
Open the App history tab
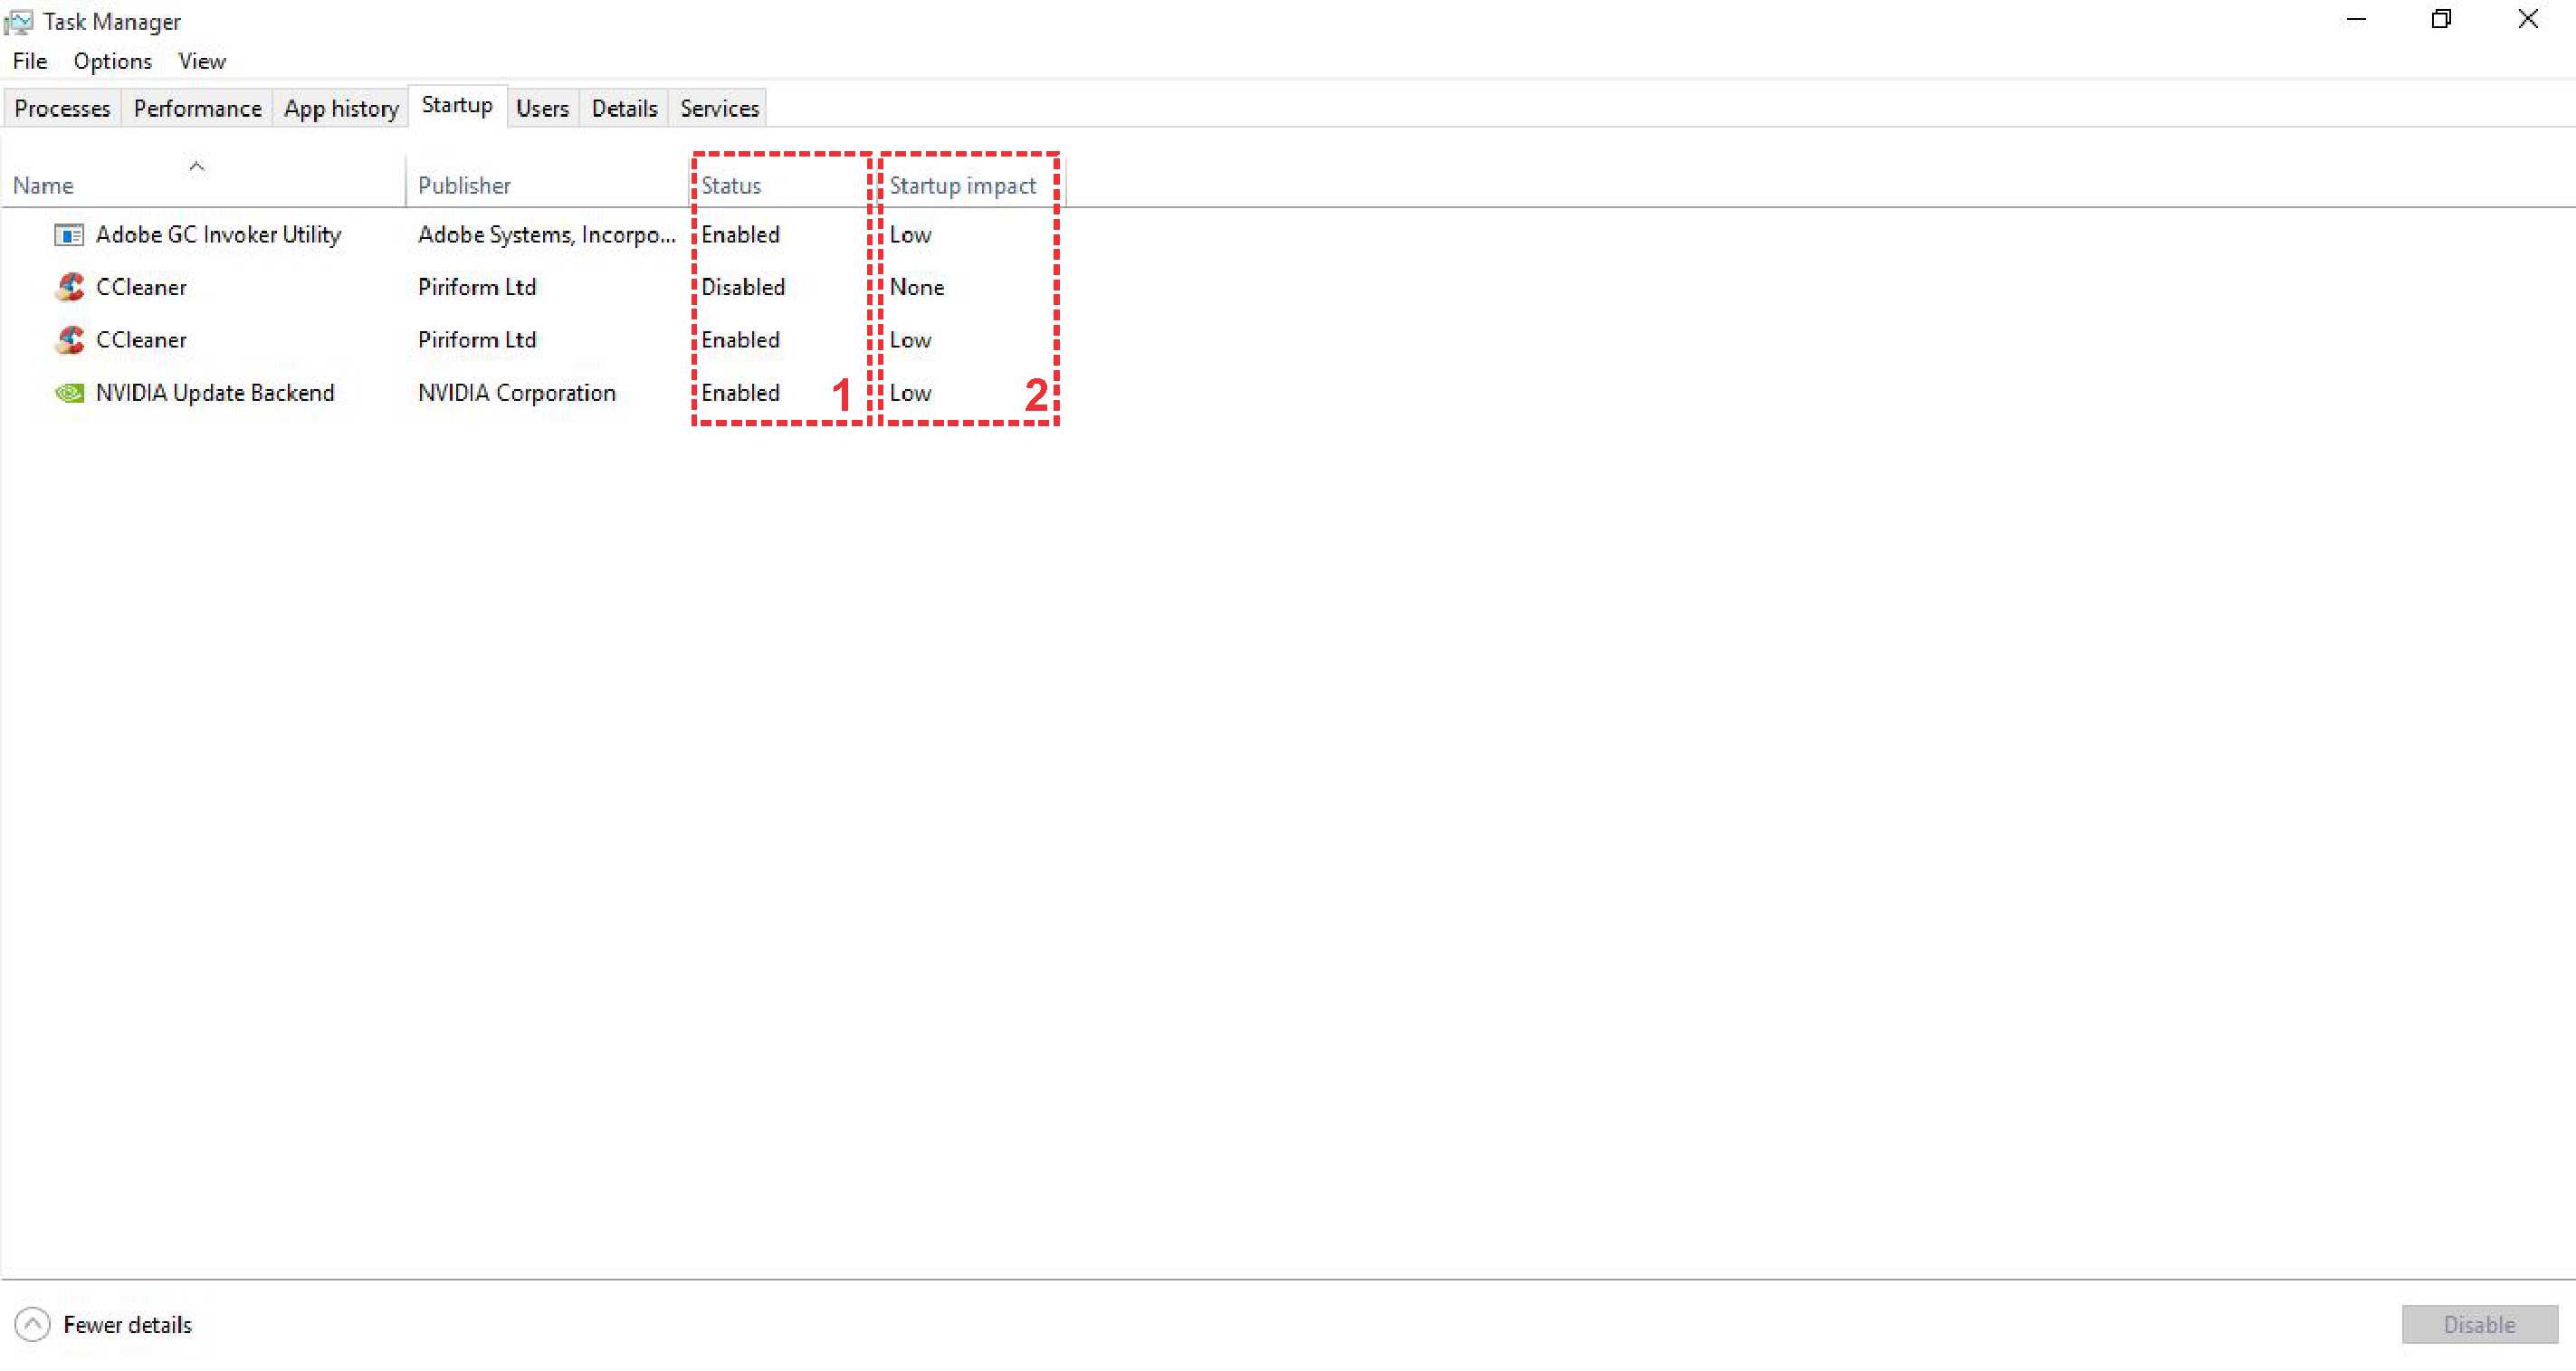pos(341,108)
